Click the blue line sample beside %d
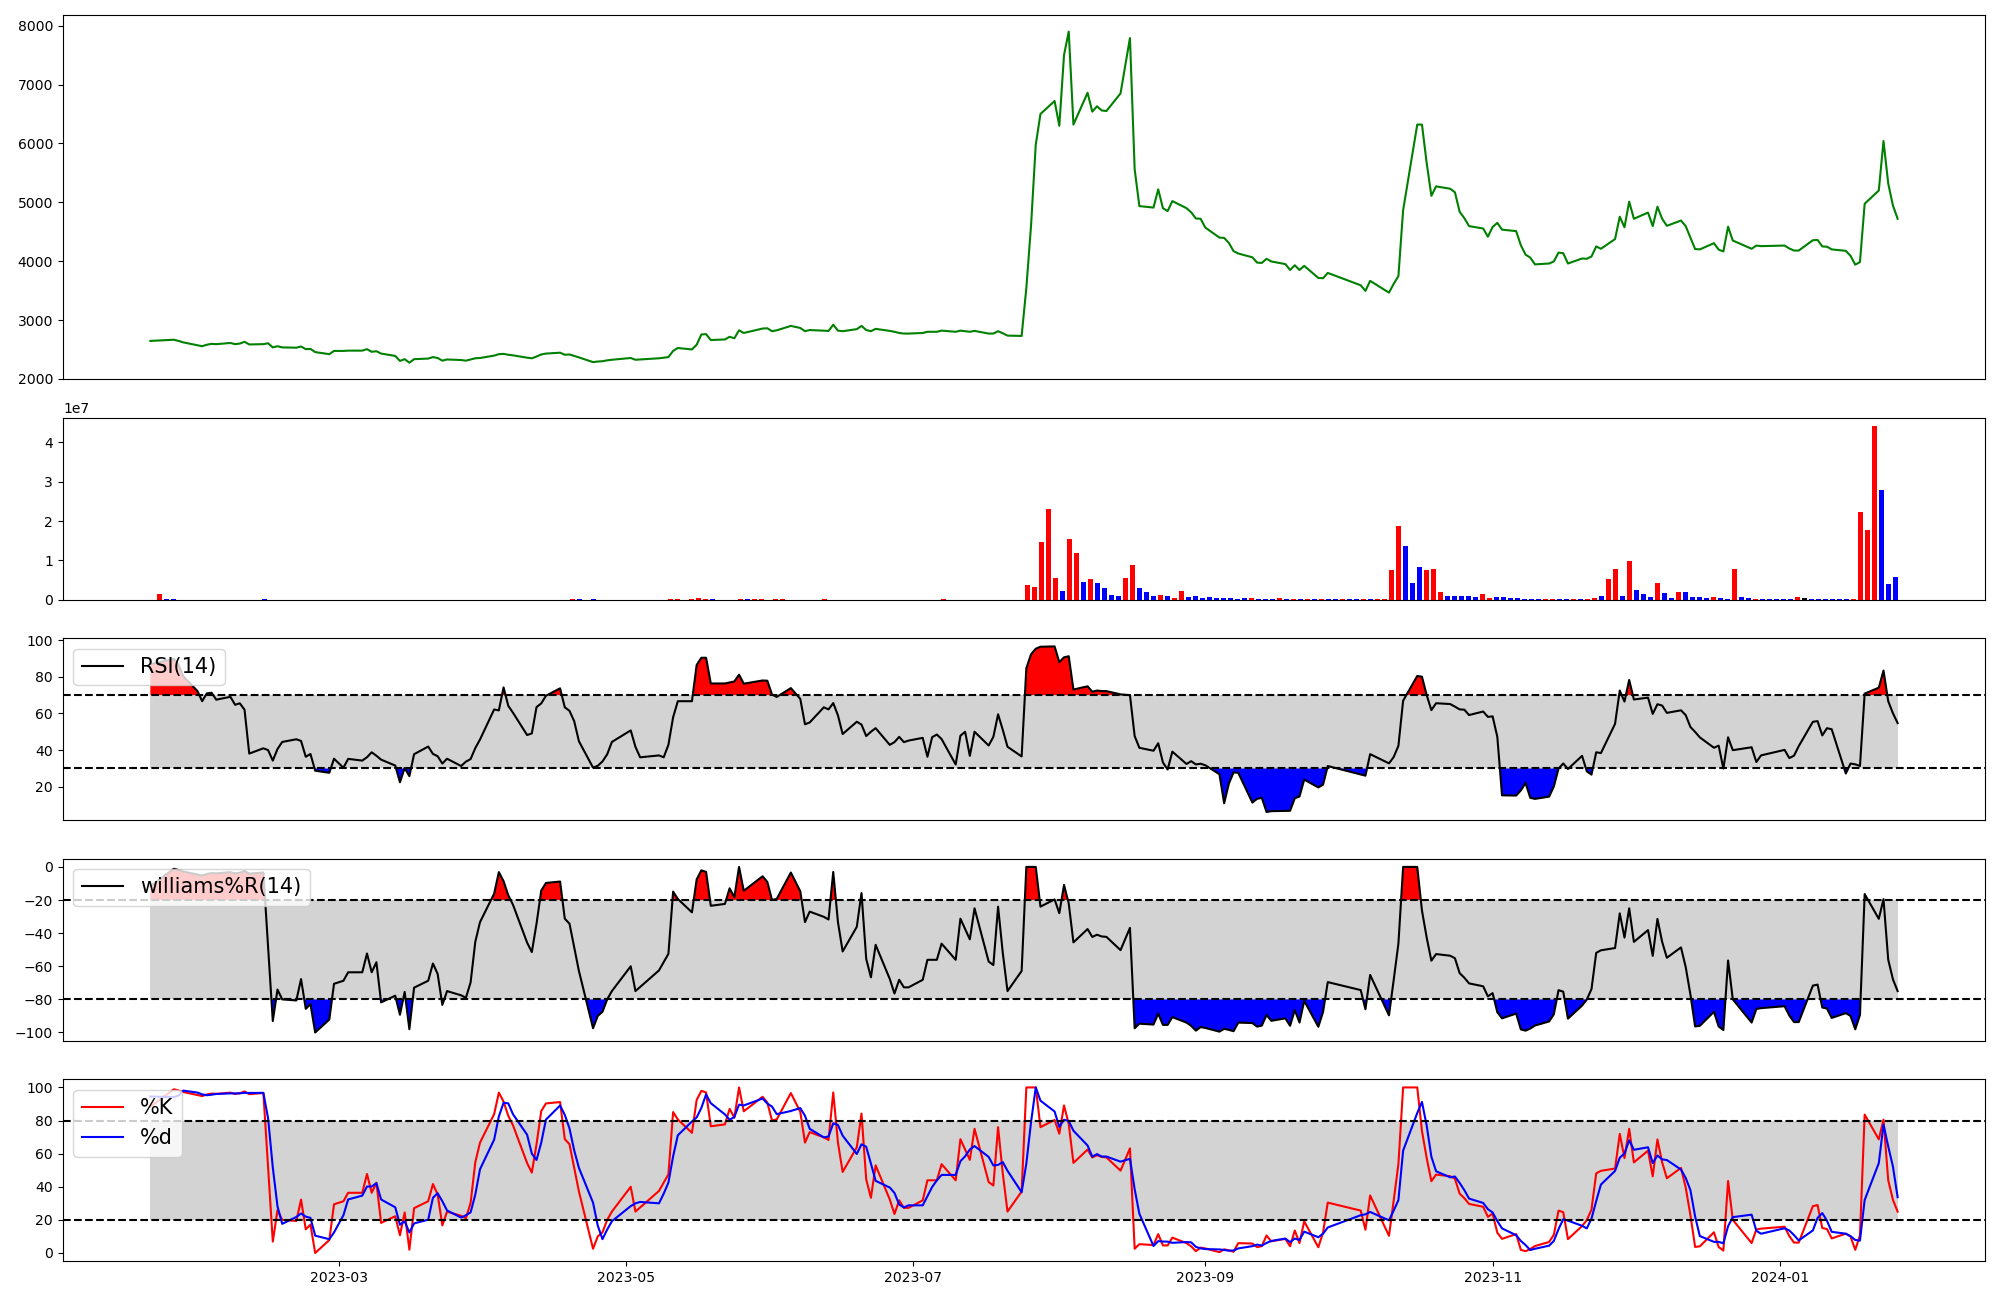Screen dimensions: 2000x1300 (103, 1137)
